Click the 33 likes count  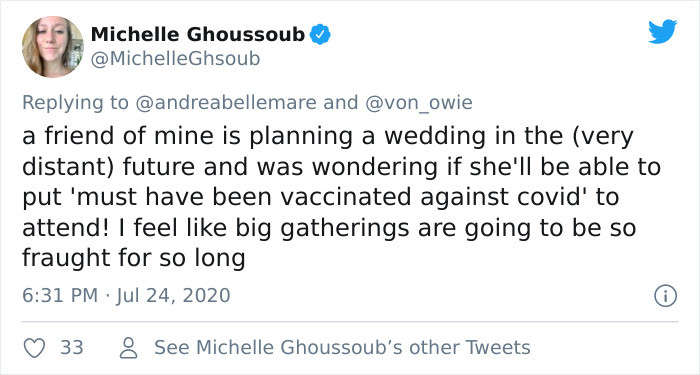tap(72, 348)
